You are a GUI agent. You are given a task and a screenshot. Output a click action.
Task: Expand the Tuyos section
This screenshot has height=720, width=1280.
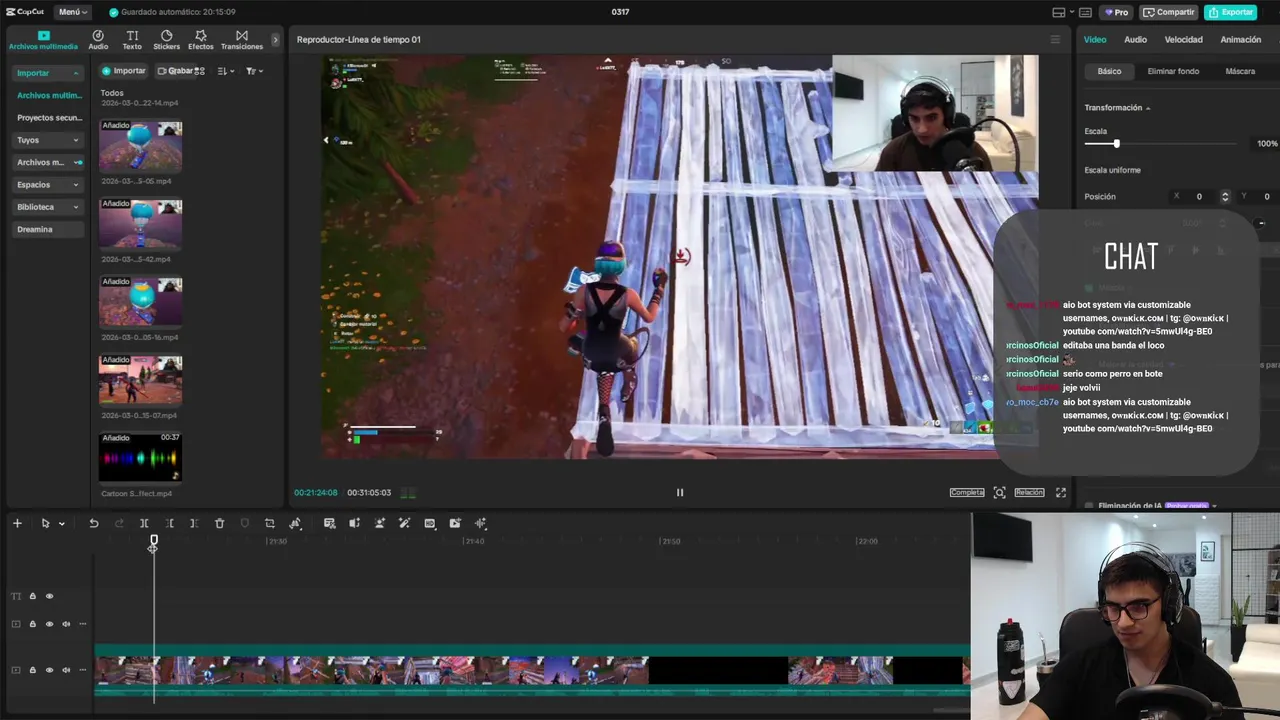coord(75,140)
